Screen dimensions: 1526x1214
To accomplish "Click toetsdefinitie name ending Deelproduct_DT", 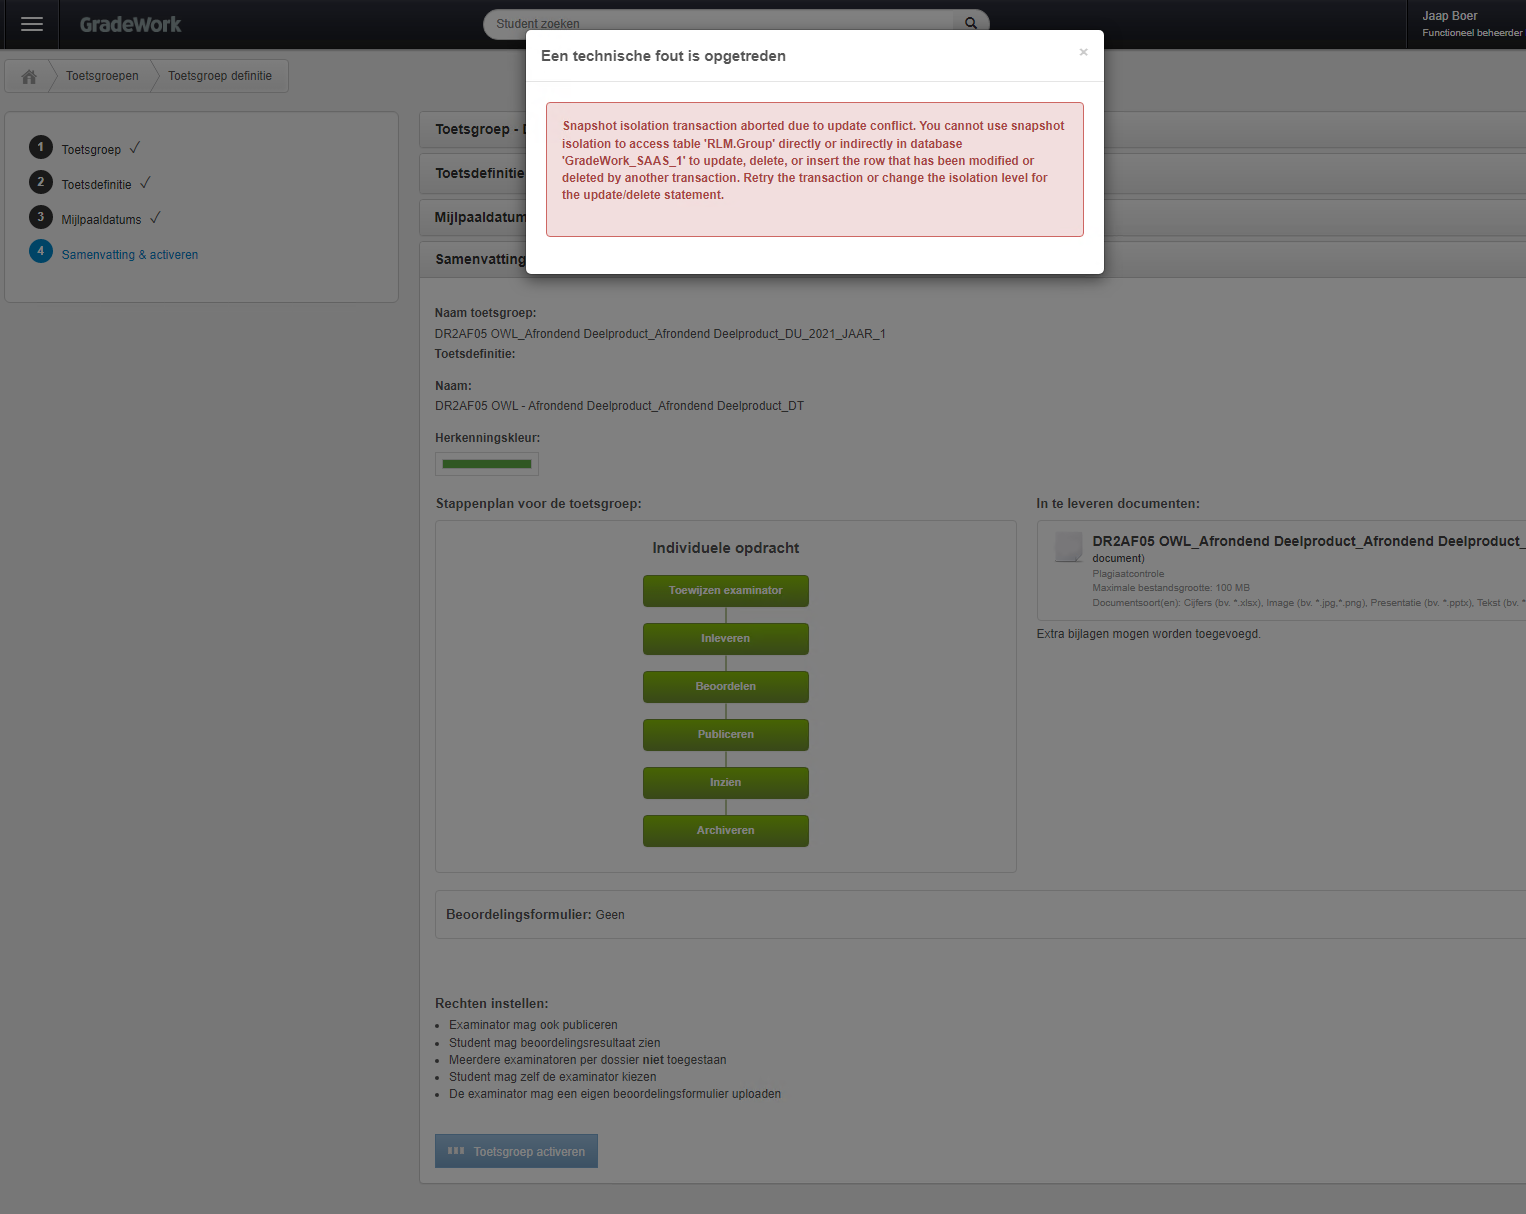I will 619,406.
